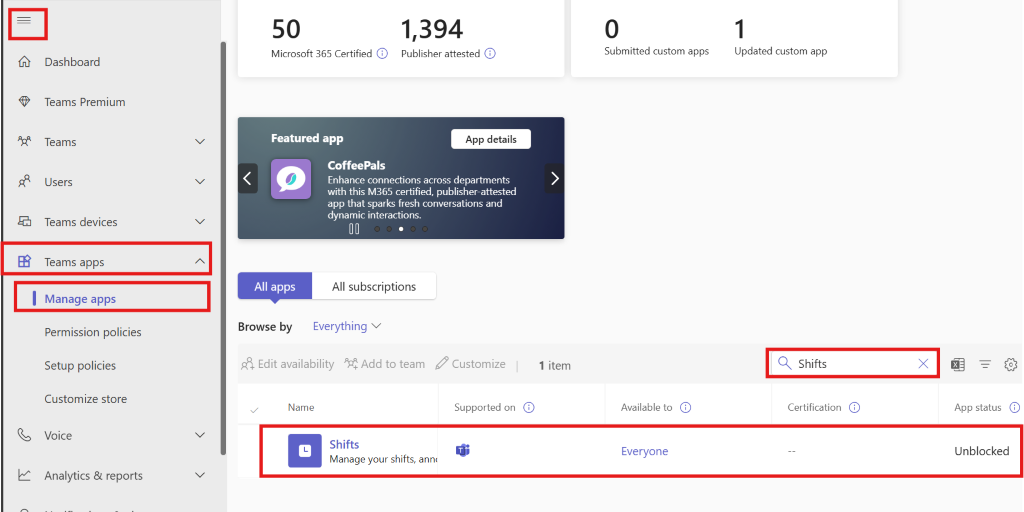Expand the Teams section chevron

[200, 142]
